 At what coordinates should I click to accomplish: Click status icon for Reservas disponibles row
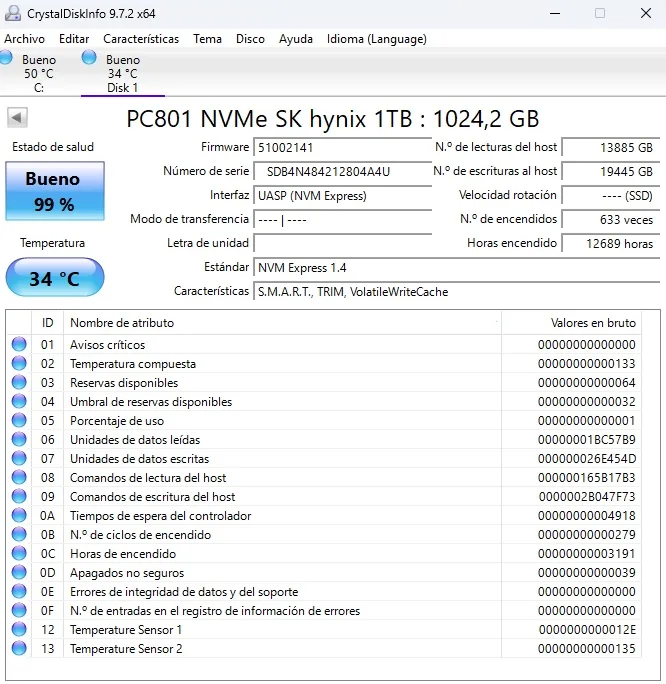pos(19,382)
